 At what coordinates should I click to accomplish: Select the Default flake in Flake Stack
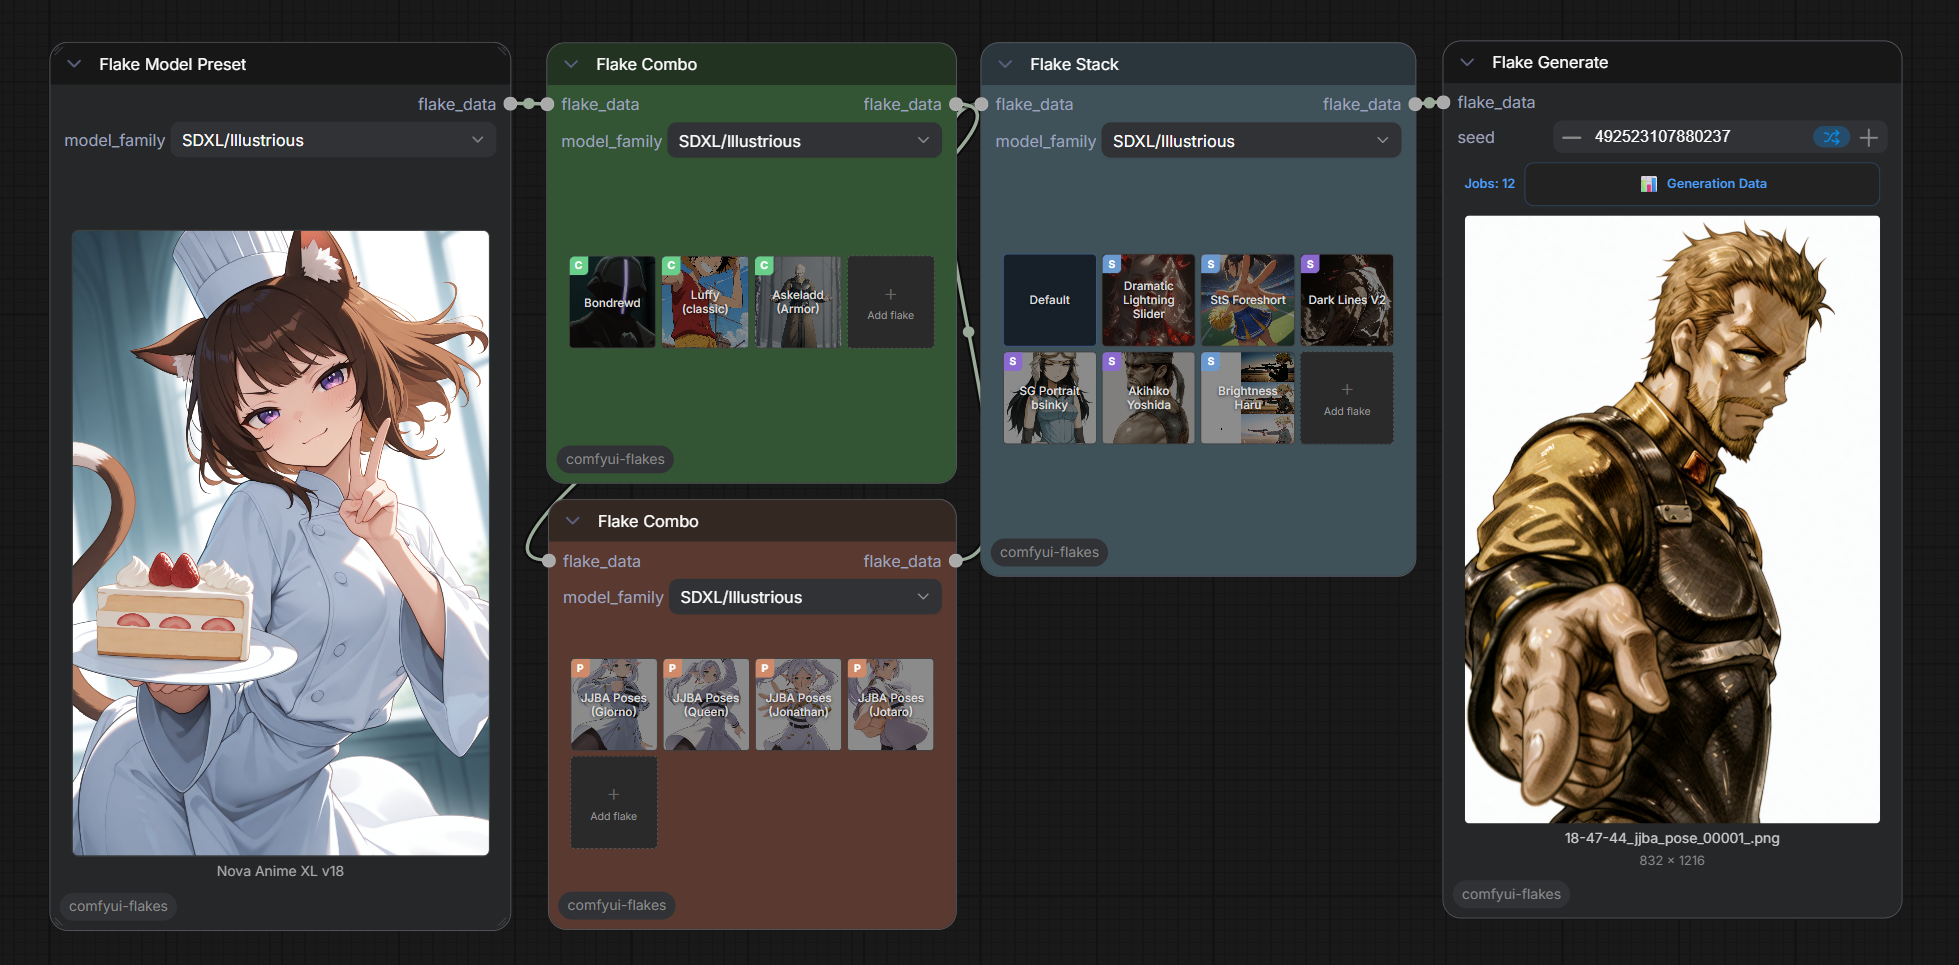coord(1049,300)
